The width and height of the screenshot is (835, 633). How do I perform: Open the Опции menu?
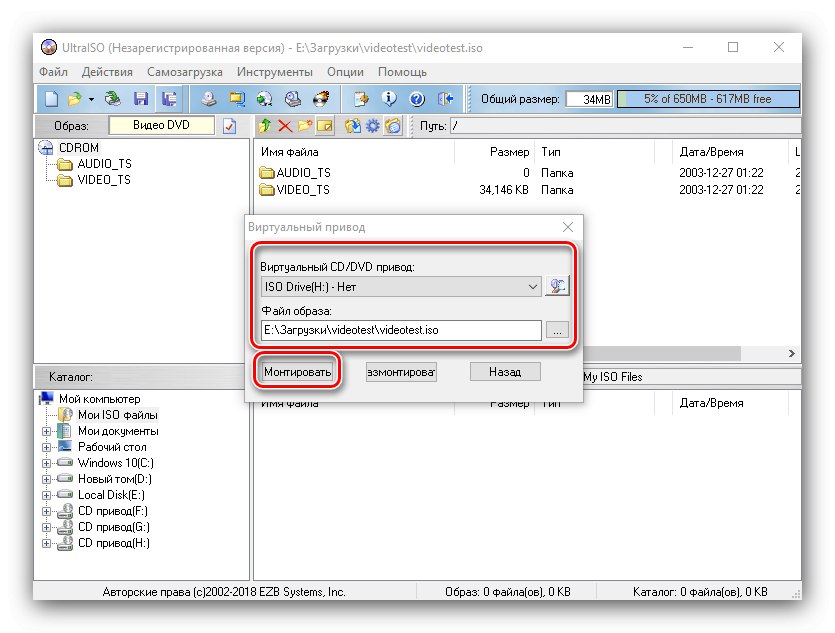tap(345, 72)
